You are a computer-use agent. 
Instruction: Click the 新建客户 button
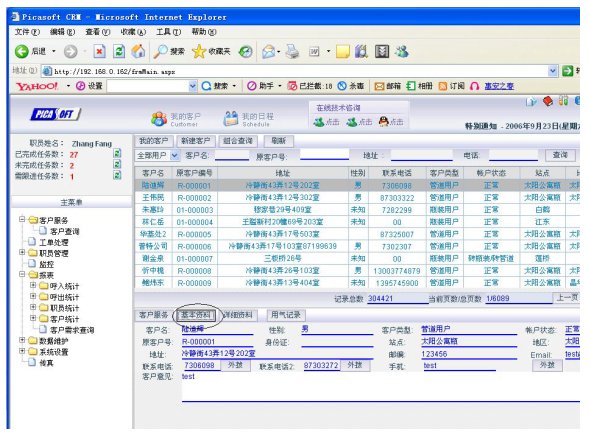click(195, 141)
